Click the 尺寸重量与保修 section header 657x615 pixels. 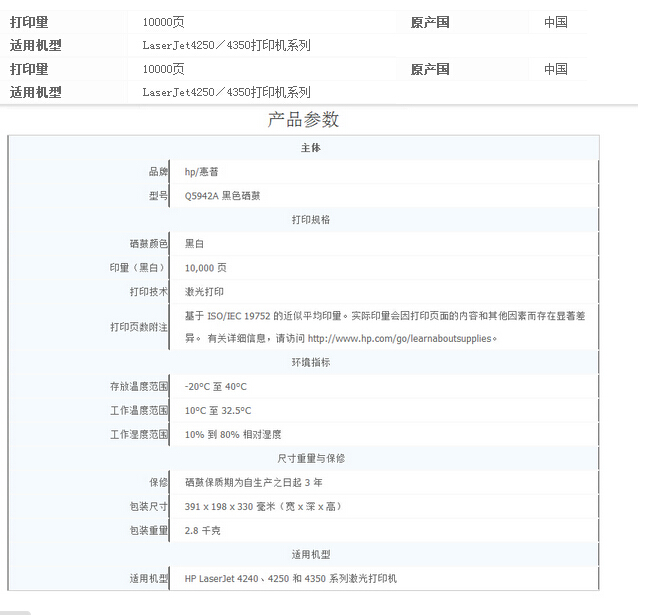pos(310,458)
